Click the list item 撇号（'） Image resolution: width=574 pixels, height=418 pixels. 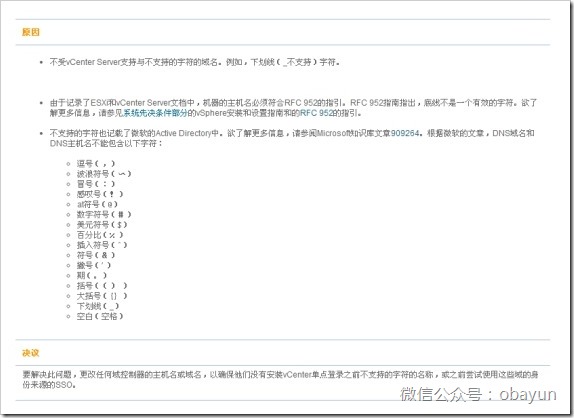coord(94,265)
